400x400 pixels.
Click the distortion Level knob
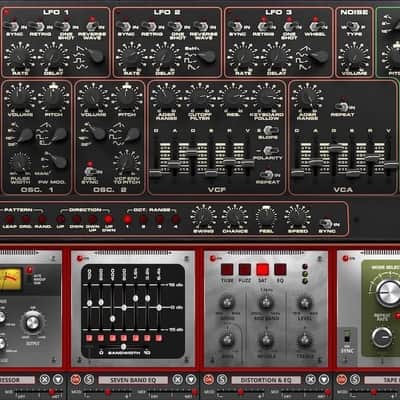pyautogui.click(x=304, y=303)
